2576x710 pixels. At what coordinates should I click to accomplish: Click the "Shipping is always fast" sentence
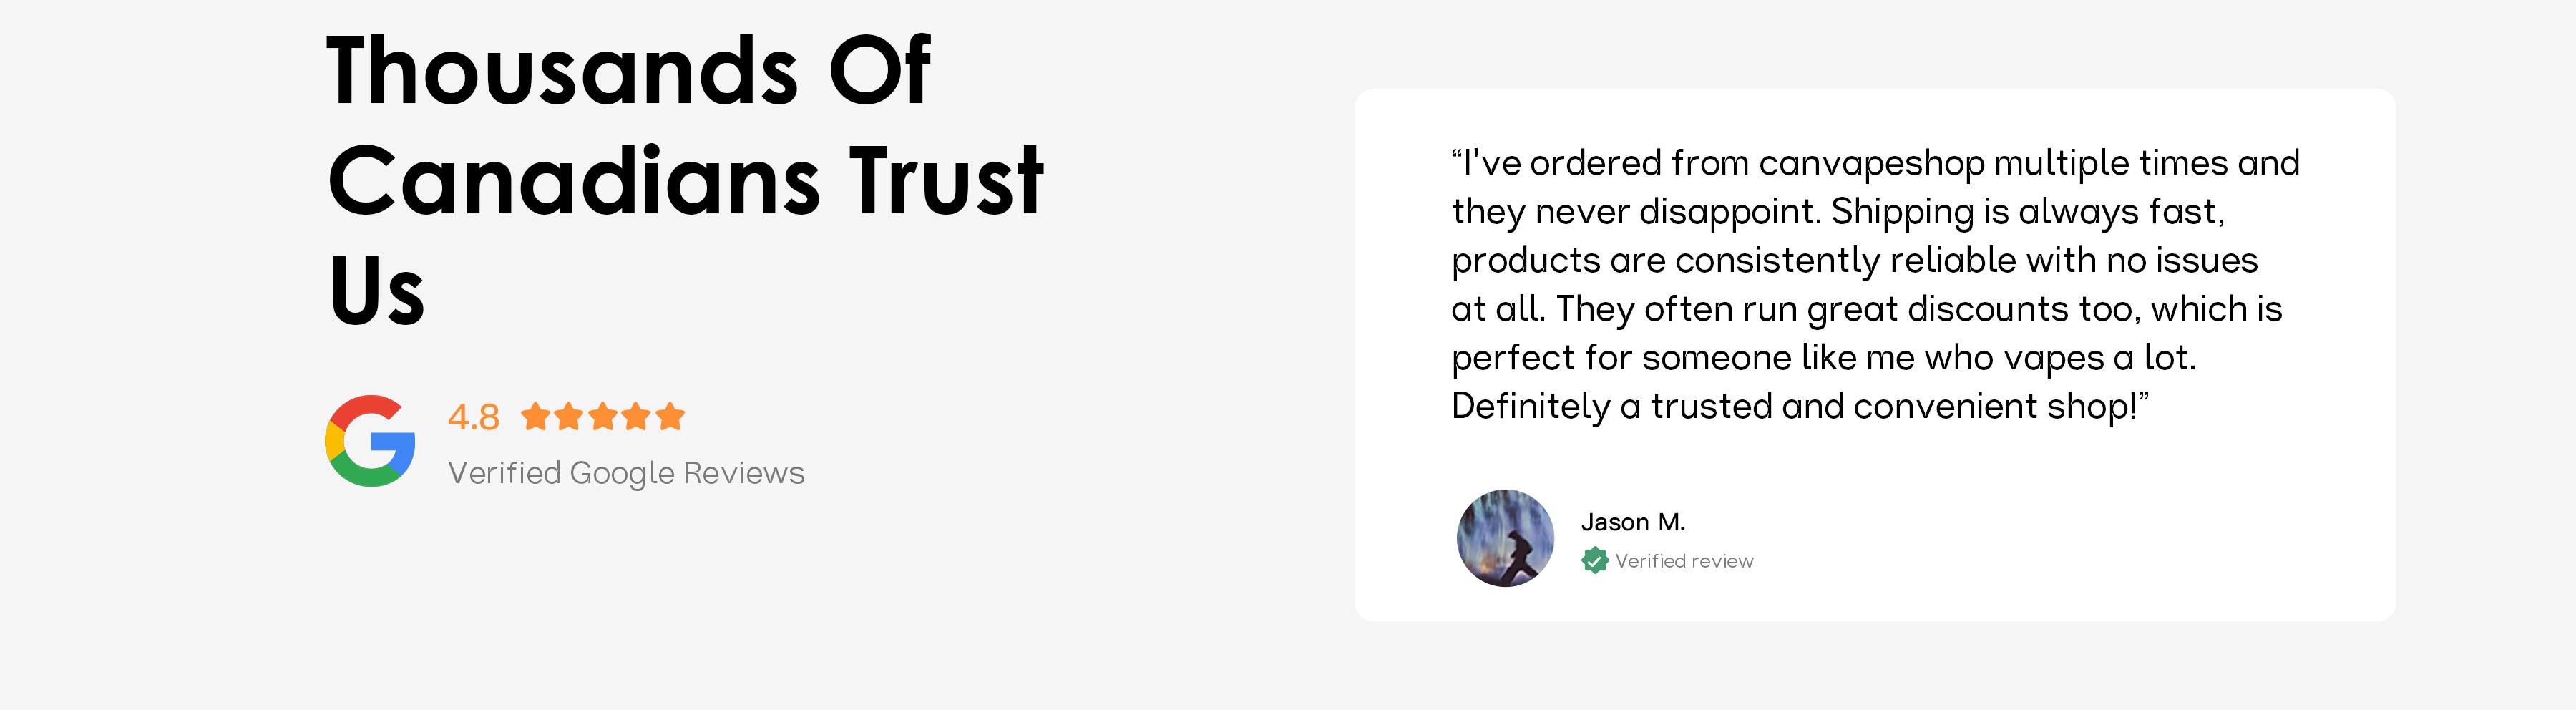2027,212
